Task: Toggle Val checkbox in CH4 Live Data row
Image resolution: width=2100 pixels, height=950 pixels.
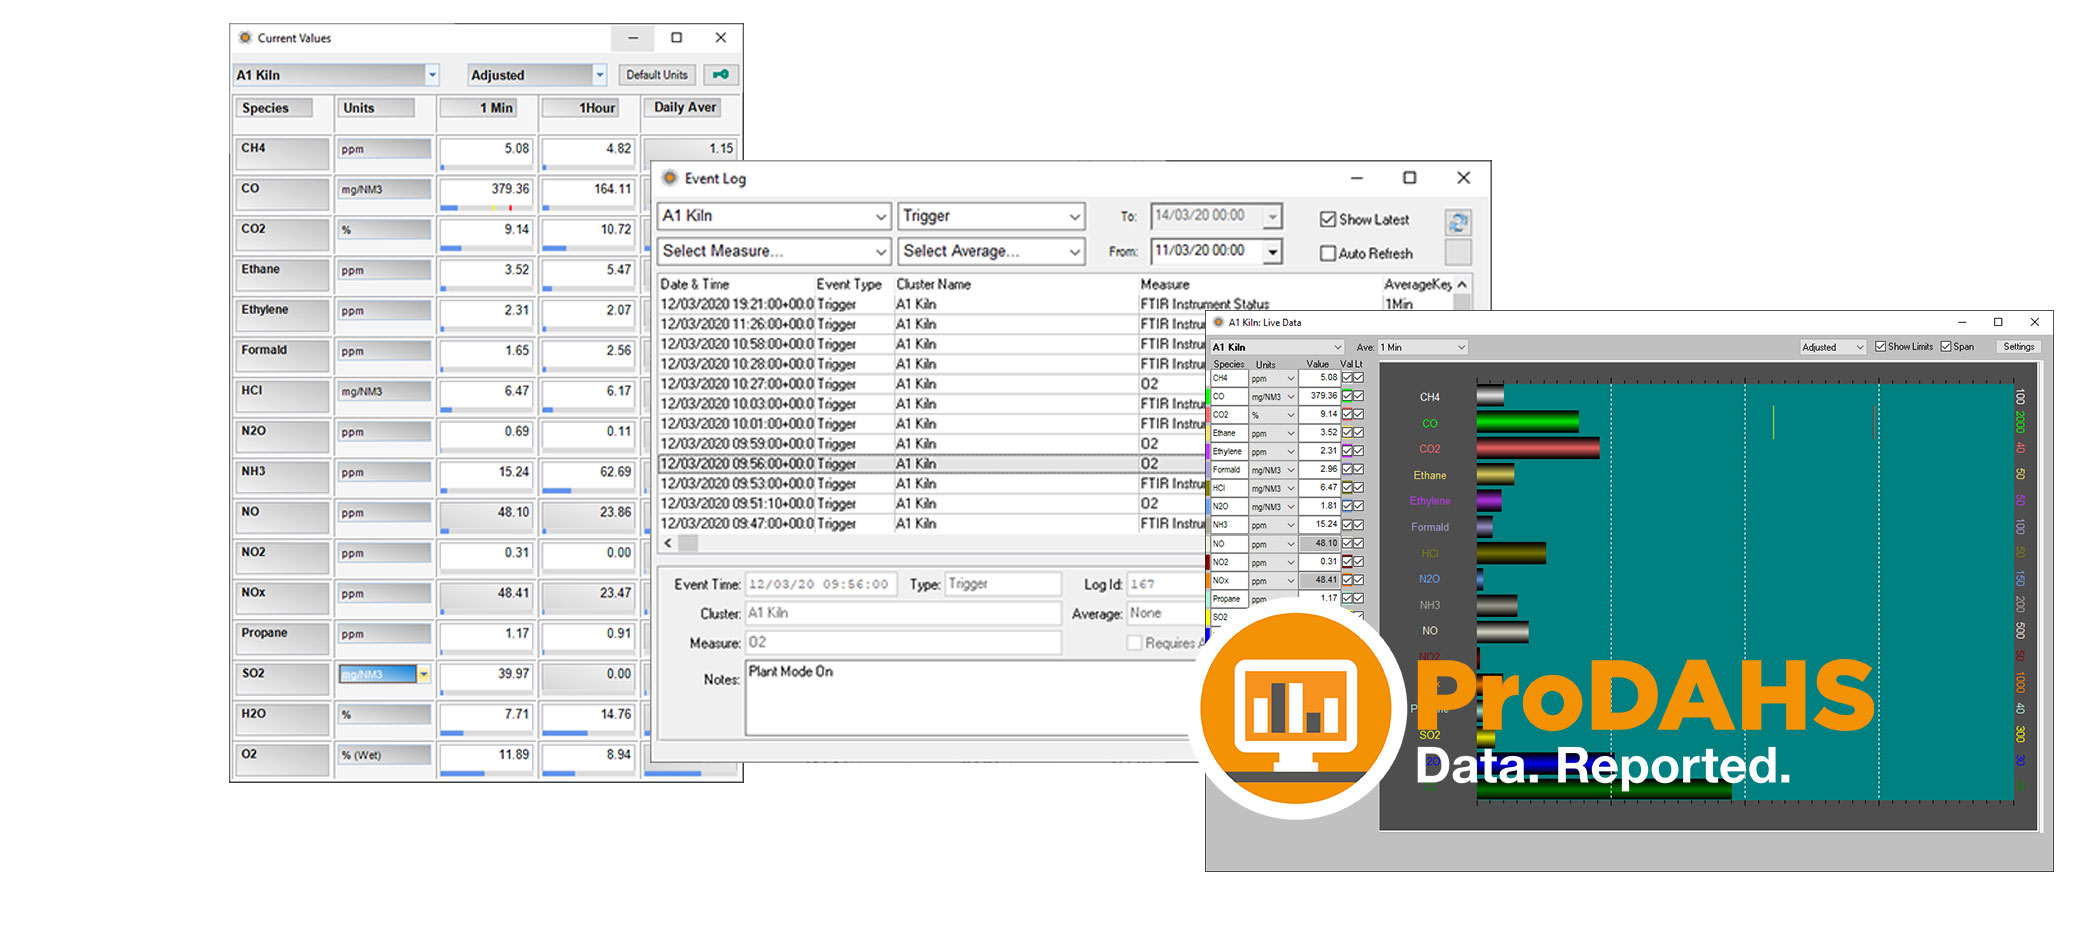Action: 1347,378
